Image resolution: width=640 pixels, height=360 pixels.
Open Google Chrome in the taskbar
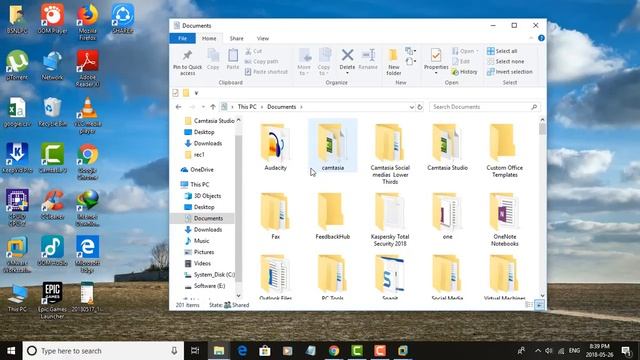(x=334, y=351)
